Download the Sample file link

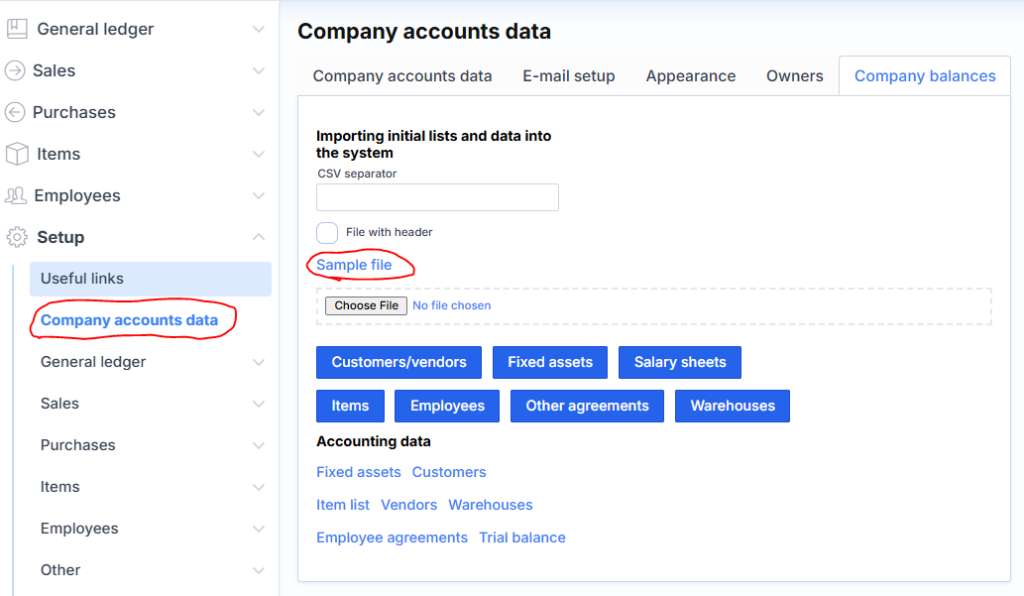click(354, 265)
